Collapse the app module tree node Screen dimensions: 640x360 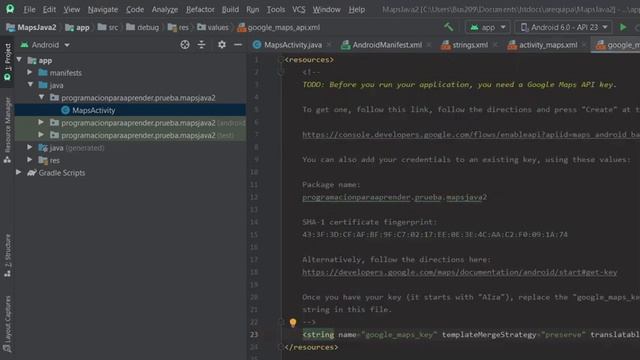tap(19, 60)
